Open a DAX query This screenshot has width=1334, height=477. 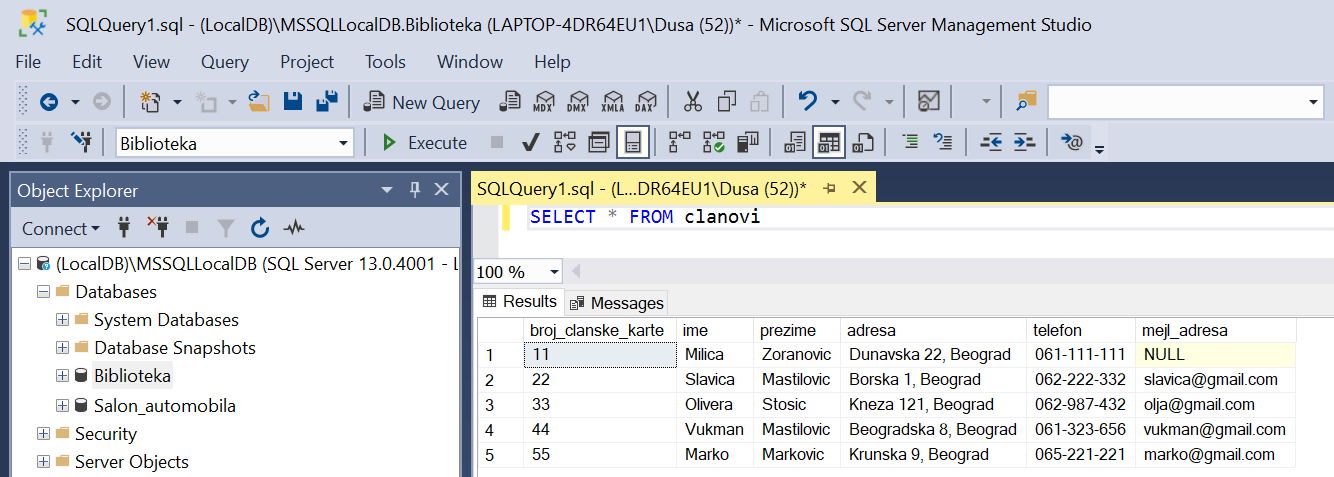[x=645, y=101]
